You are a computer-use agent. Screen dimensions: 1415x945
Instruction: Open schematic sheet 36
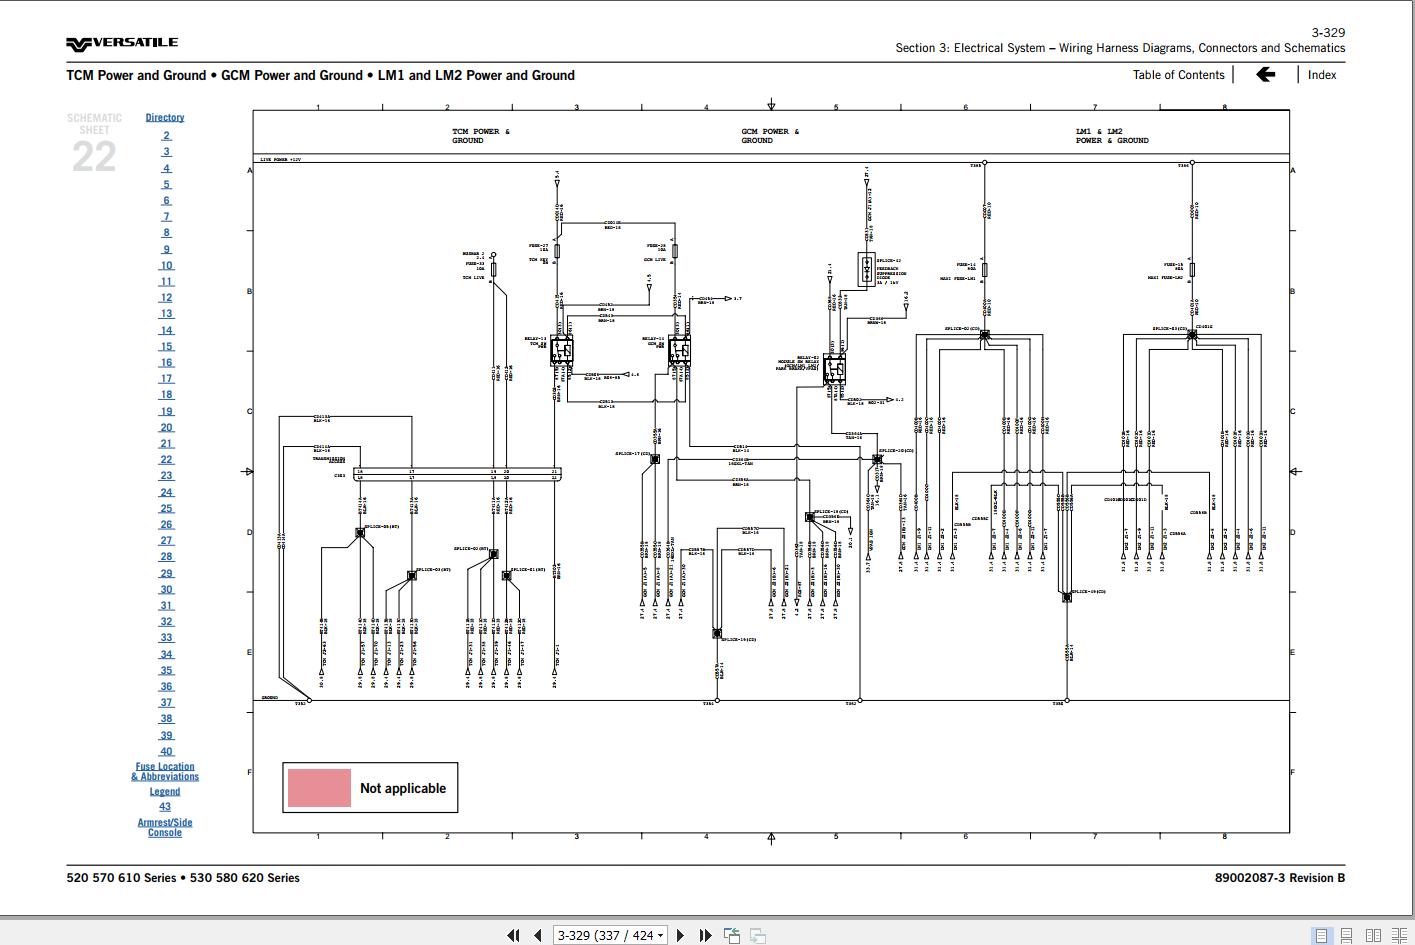166,686
